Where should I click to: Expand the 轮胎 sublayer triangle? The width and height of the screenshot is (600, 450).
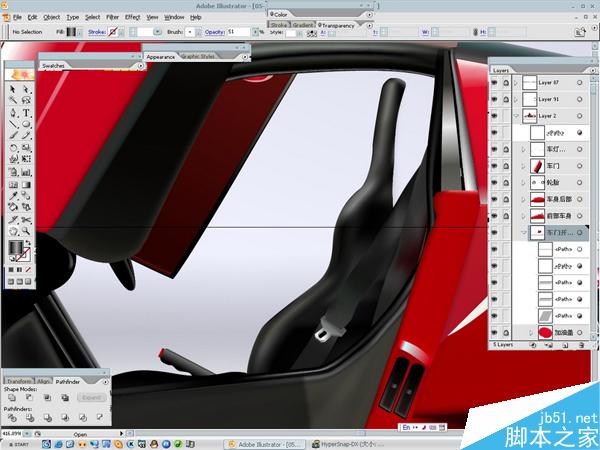click(x=524, y=183)
